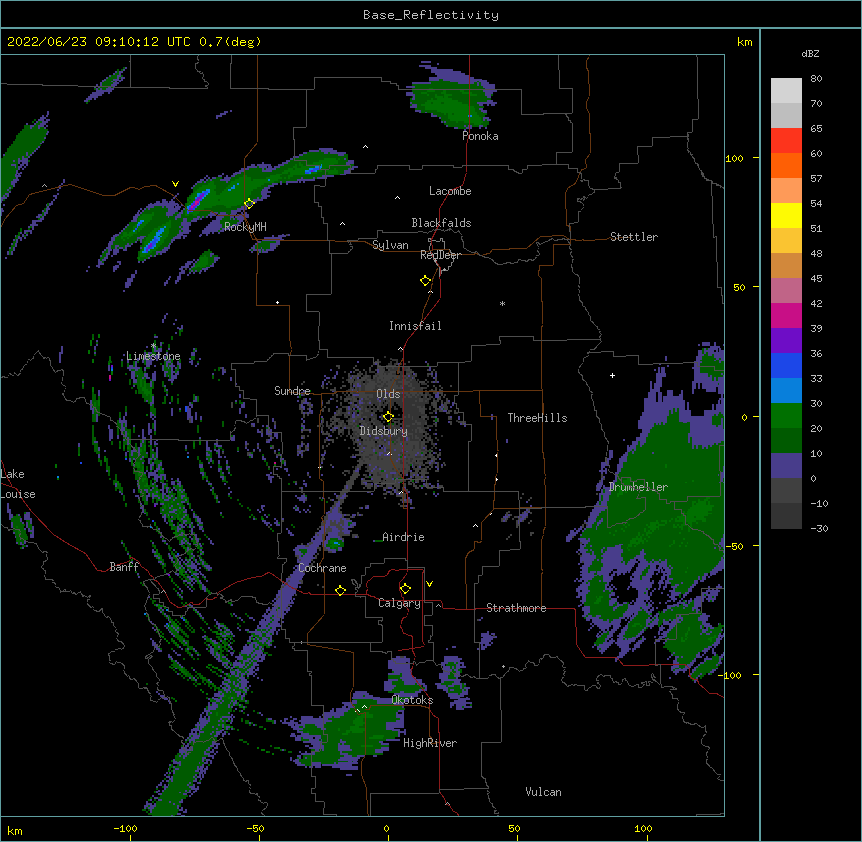Select the RedDeer label

(440, 255)
